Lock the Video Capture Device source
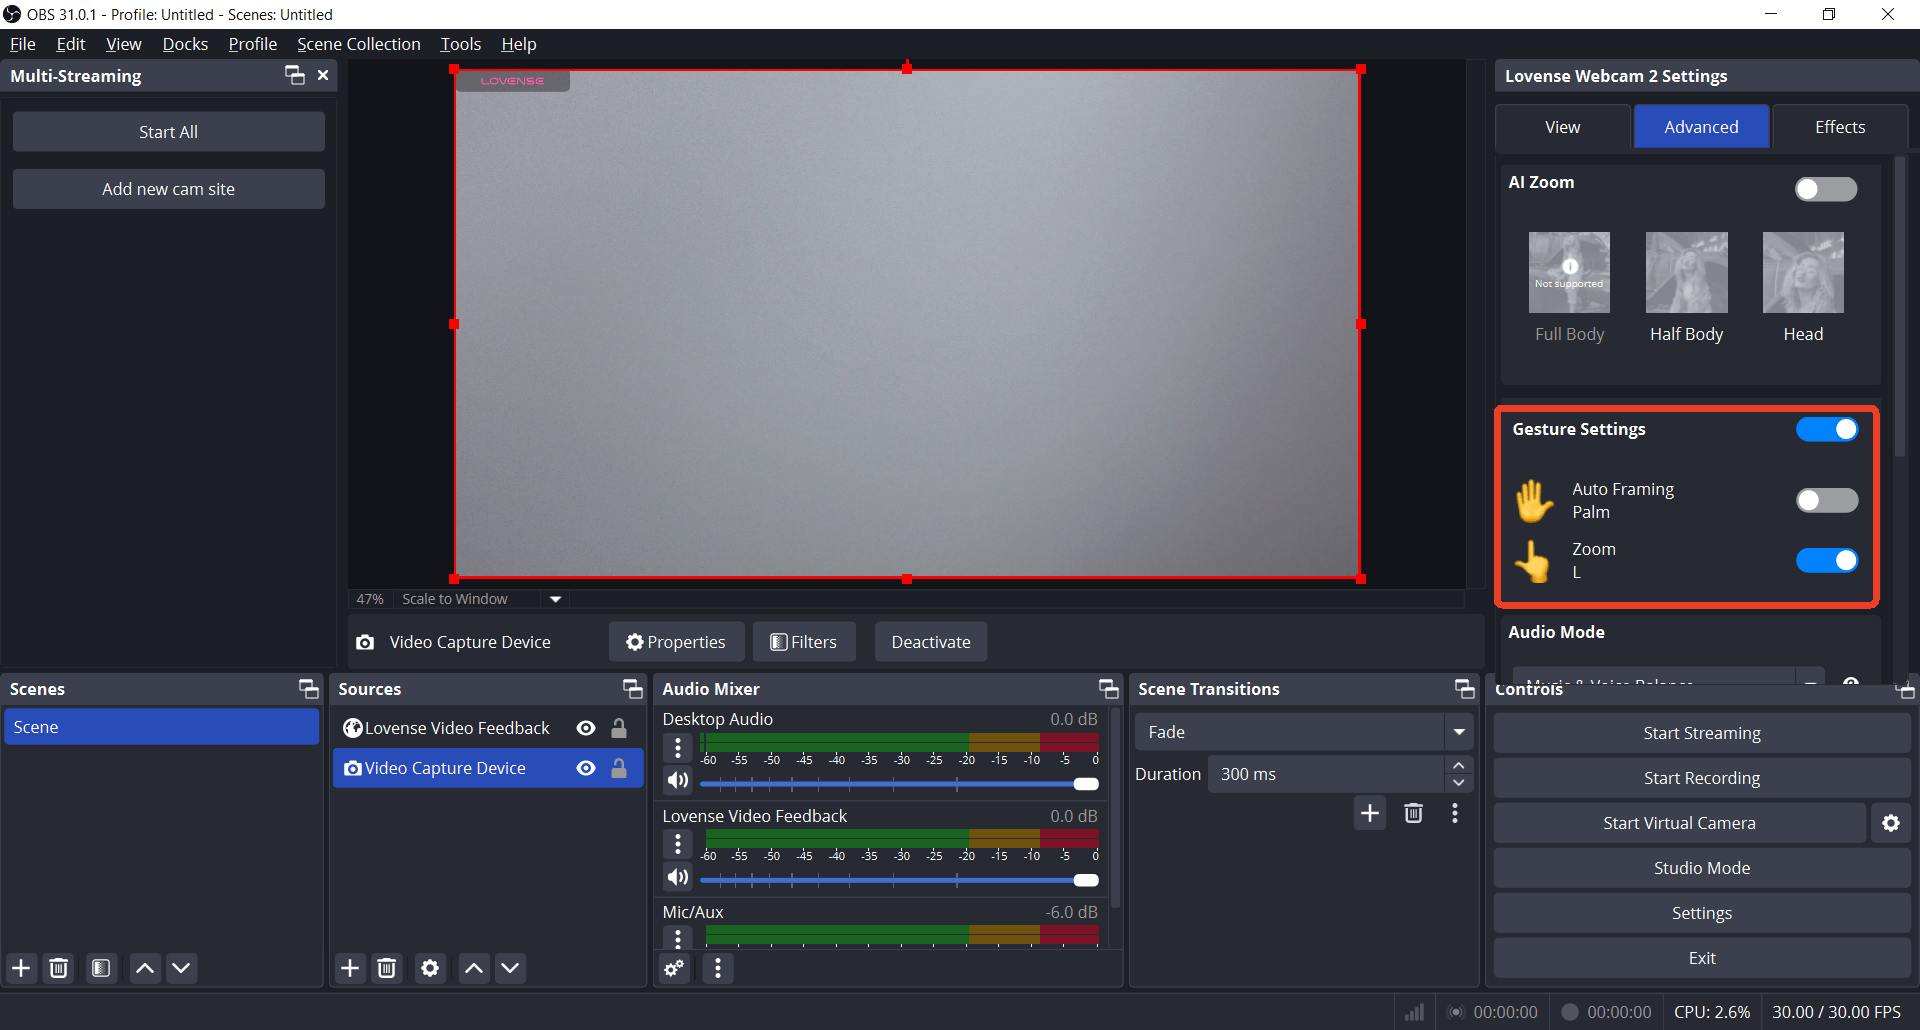 pos(619,768)
